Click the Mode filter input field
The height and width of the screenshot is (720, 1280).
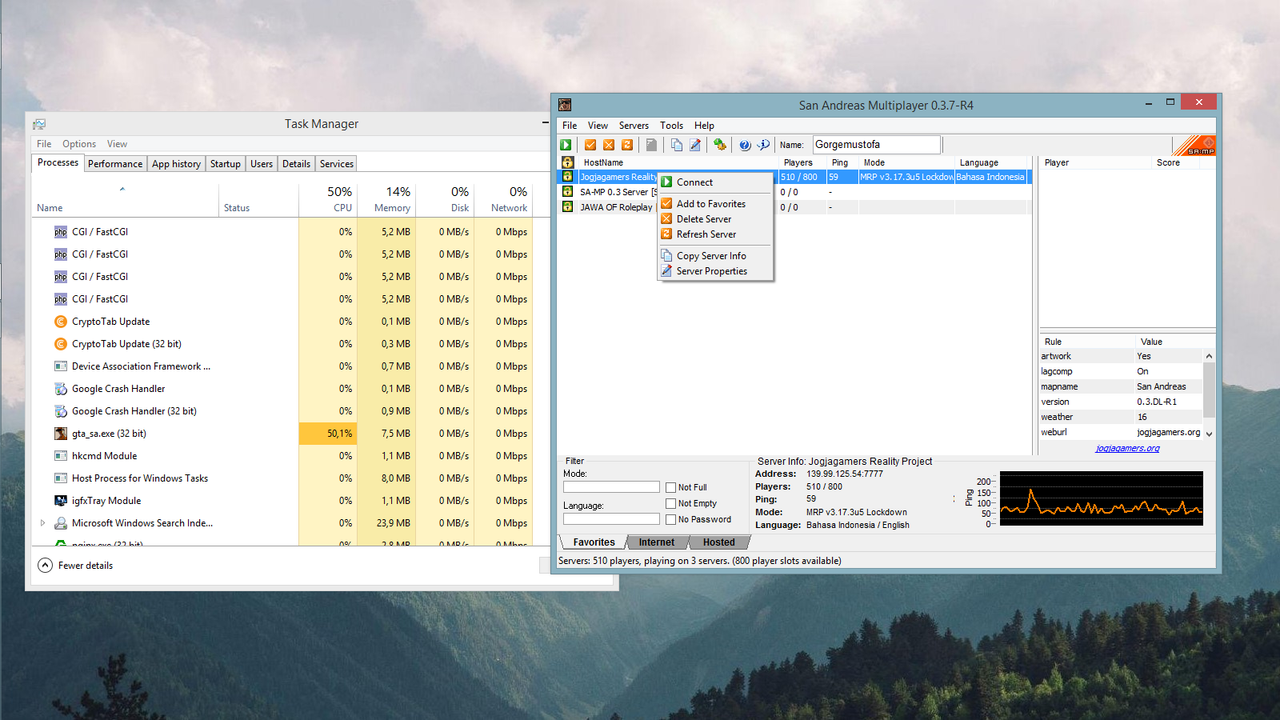[612, 487]
